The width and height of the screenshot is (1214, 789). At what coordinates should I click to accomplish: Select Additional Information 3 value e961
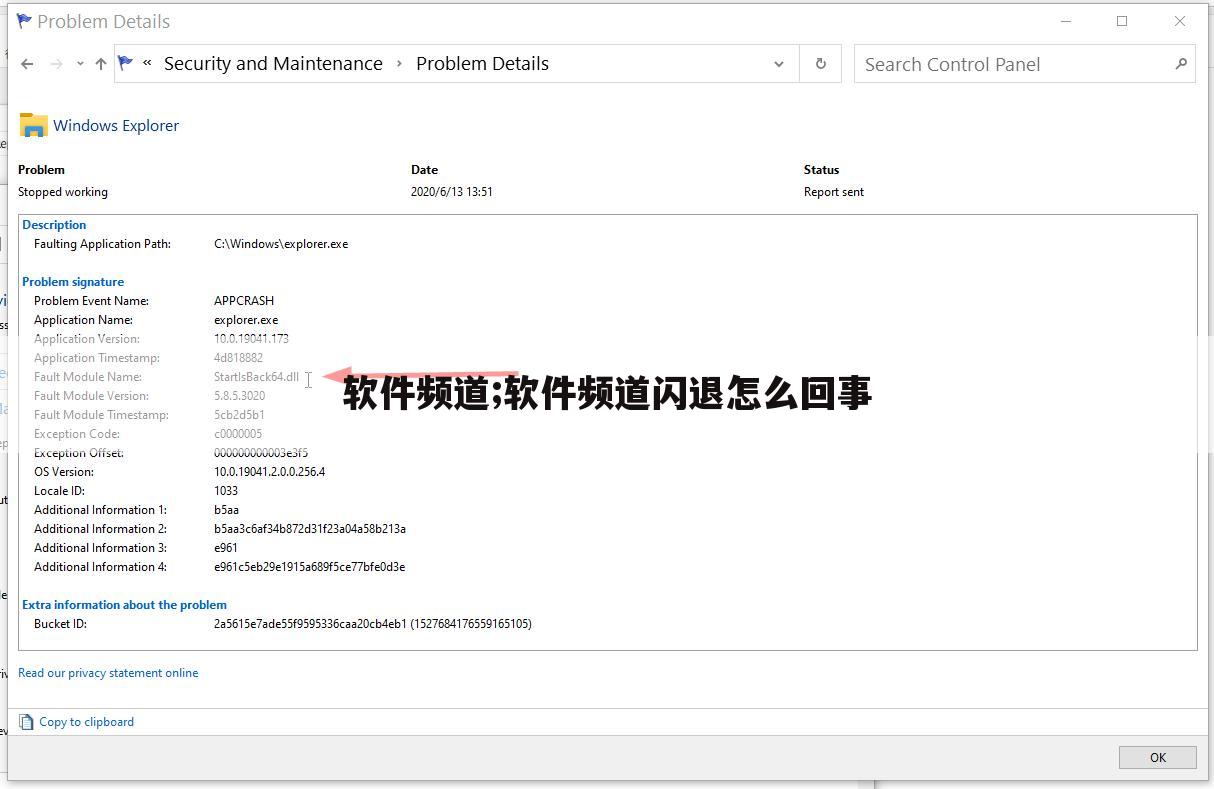(x=226, y=548)
